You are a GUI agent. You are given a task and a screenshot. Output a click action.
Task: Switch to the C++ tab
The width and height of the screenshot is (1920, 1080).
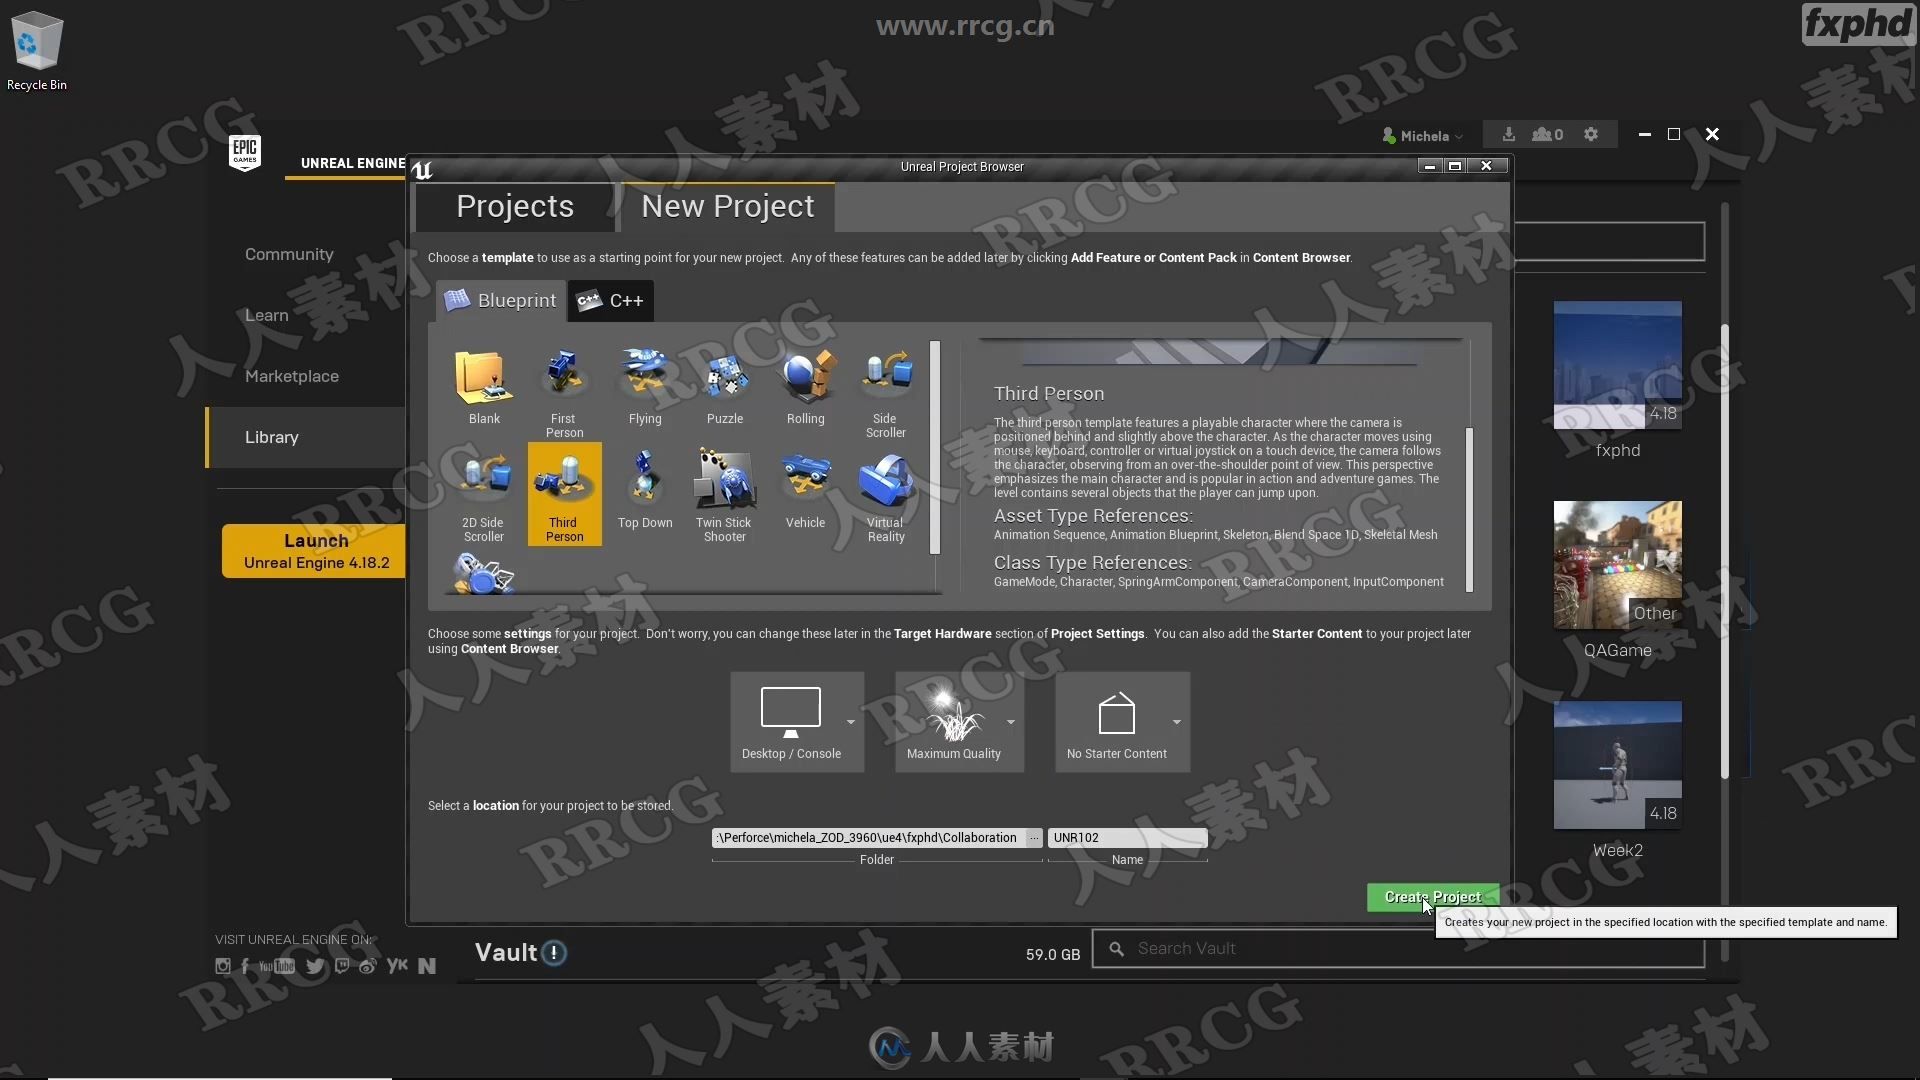pos(611,299)
